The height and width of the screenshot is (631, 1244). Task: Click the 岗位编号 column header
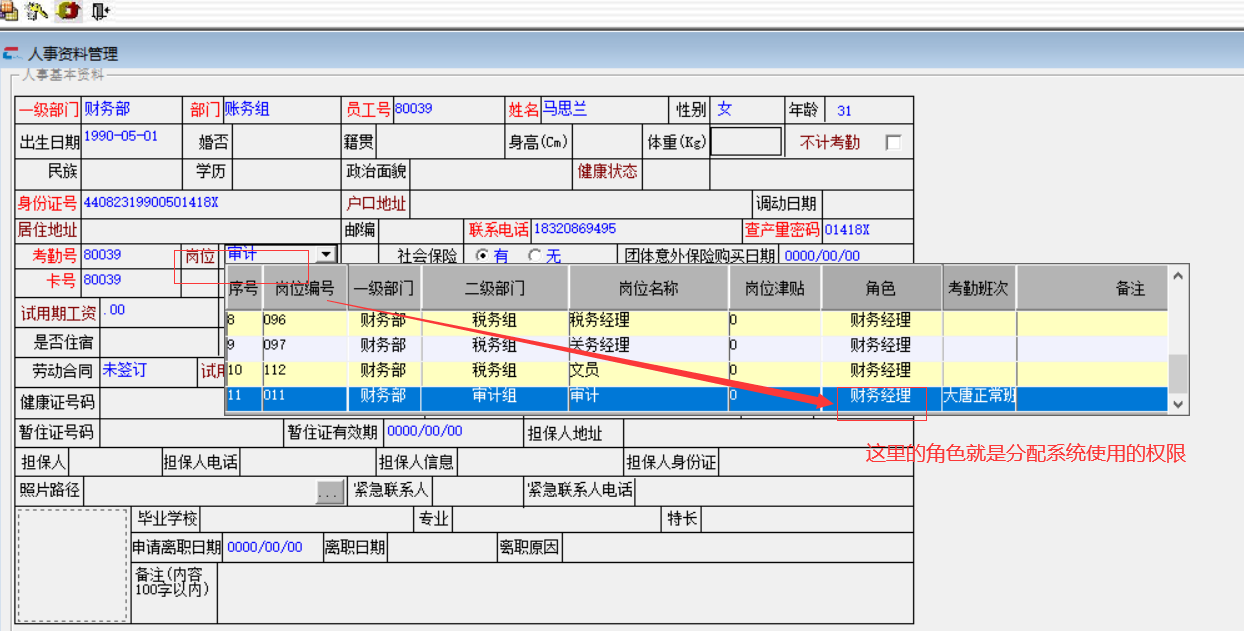coord(304,288)
